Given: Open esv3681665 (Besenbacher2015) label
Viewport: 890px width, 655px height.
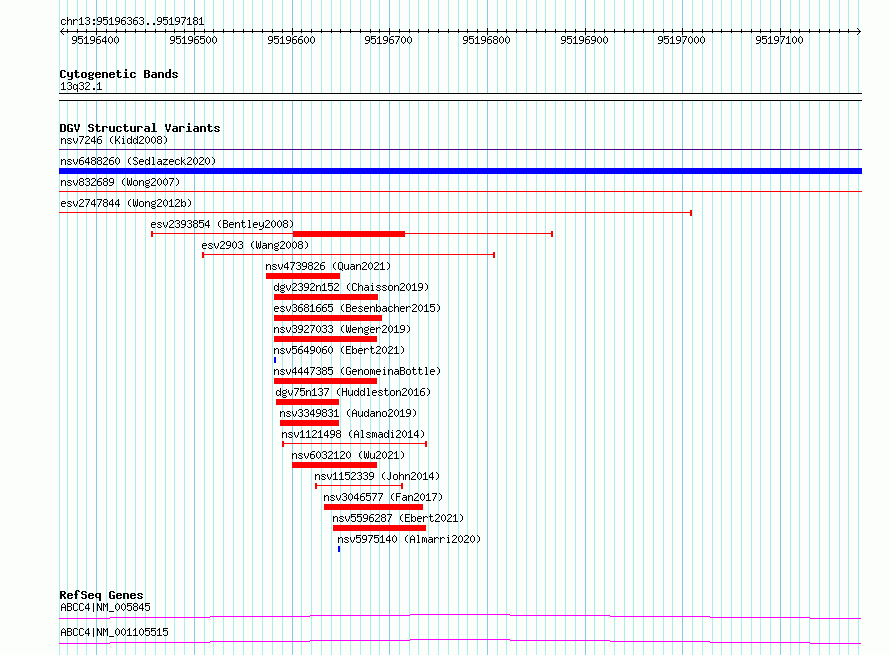Looking at the screenshot, I should (357, 308).
